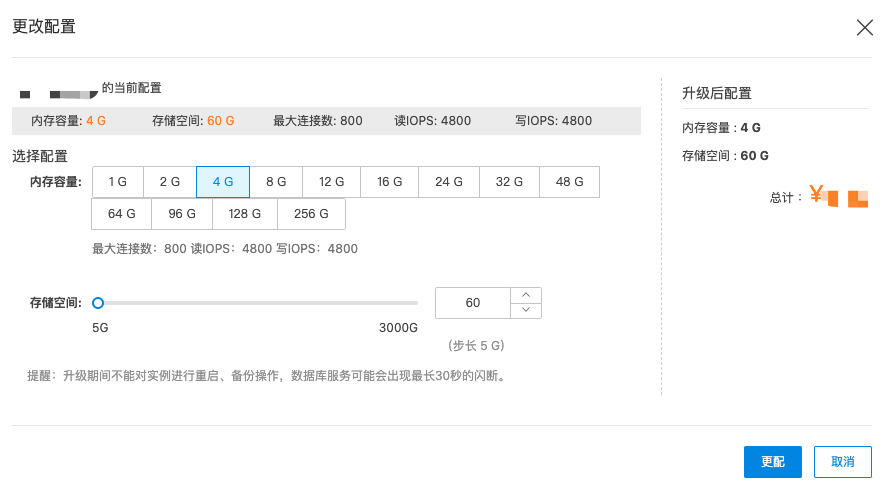Click the 取消 cancel button
The width and height of the screenshot is (887, 490).
[x=843, y=462]
